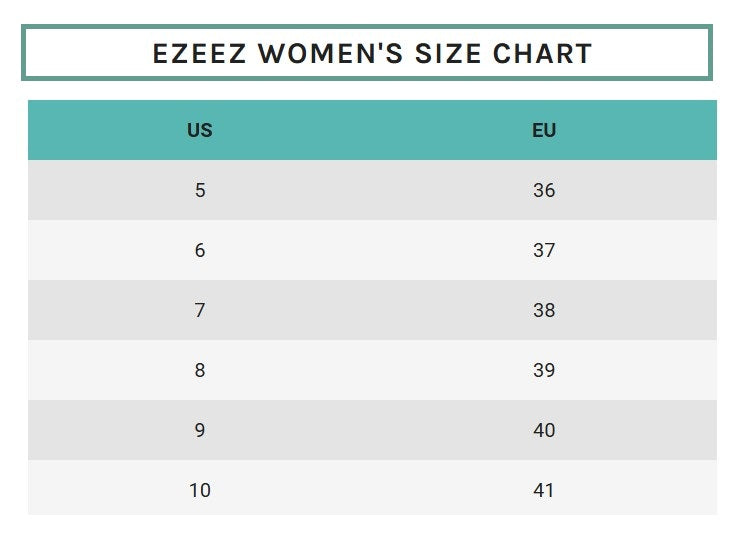Select EU size 39 cell

[x=544, y=370]
